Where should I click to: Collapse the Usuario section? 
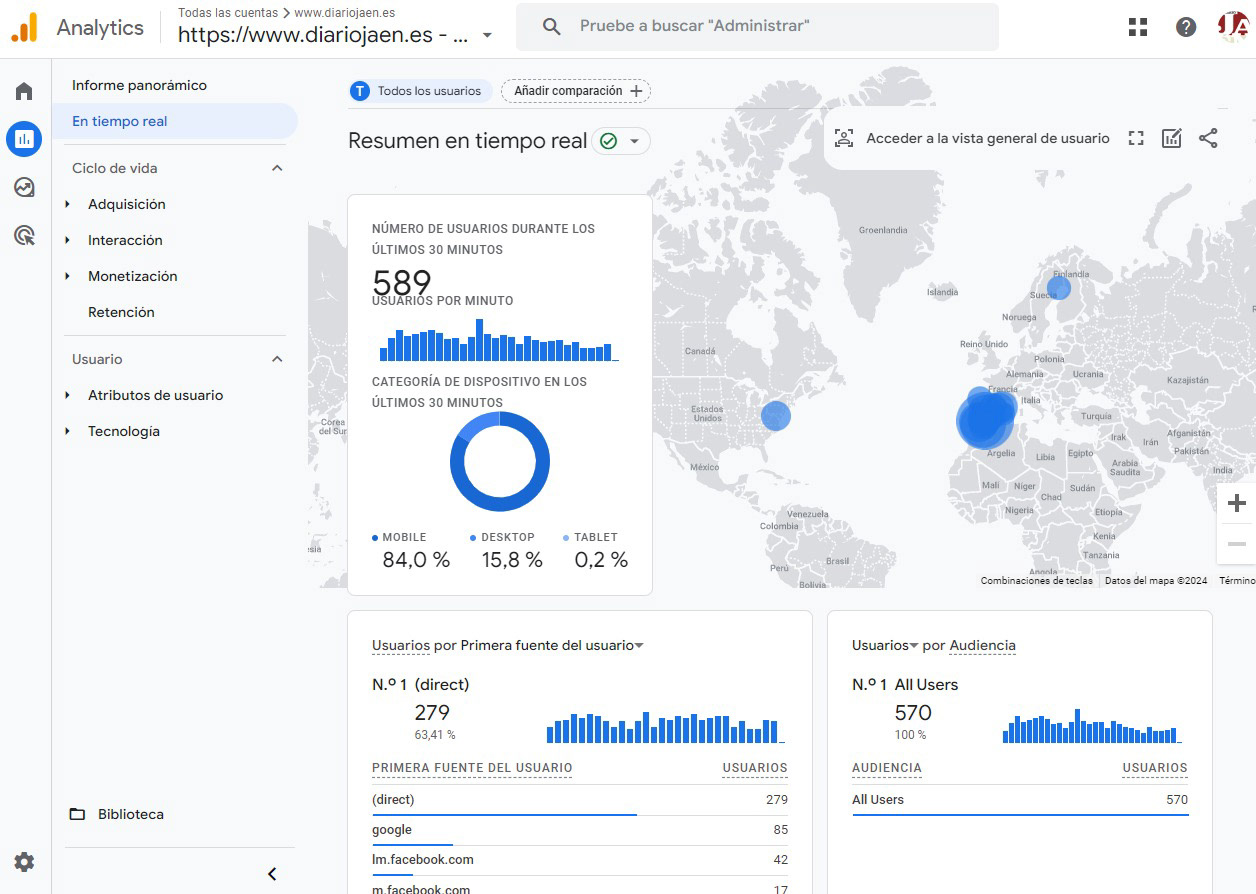pyautogui.click(x=277, y=359)
